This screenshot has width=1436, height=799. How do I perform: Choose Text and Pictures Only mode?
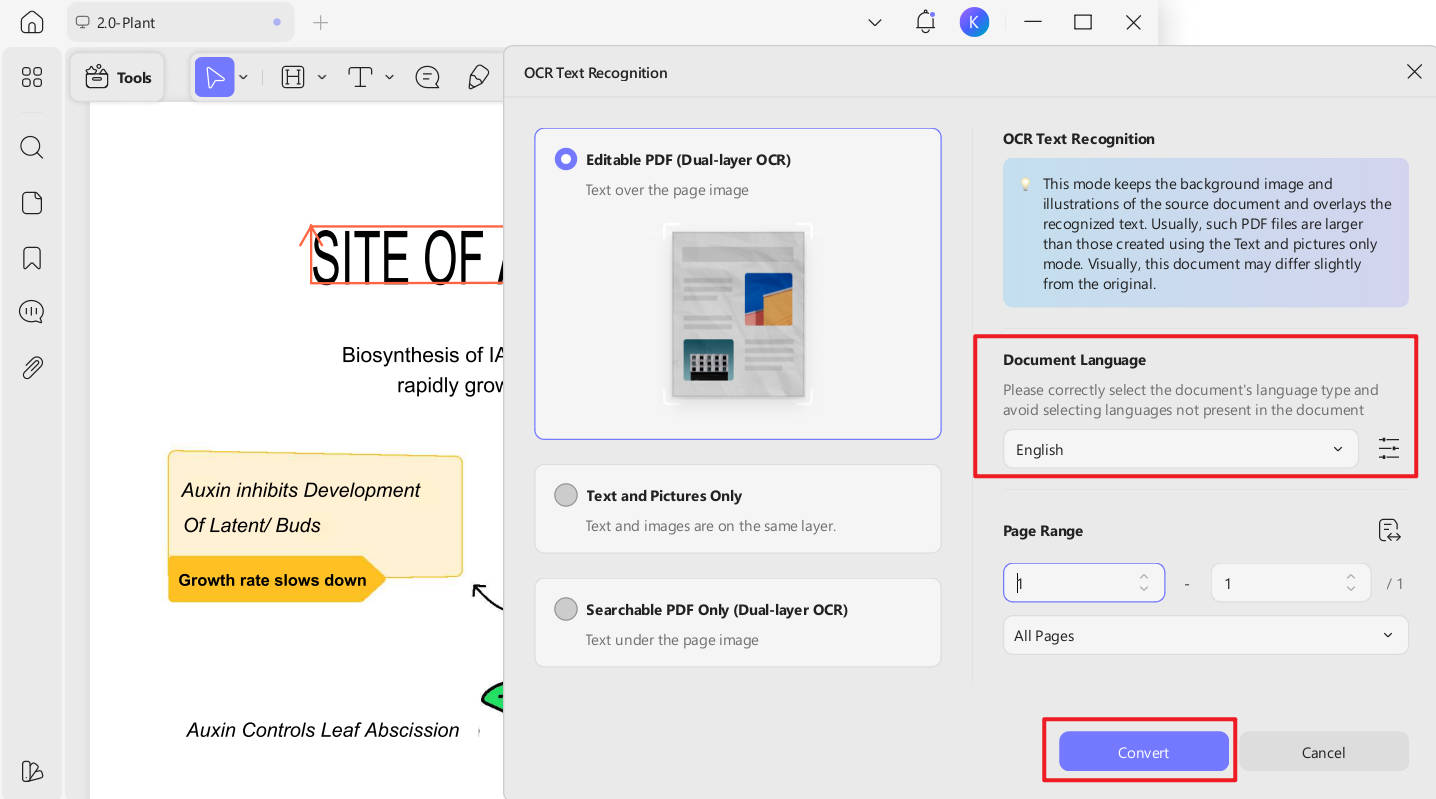coord(566,495)
